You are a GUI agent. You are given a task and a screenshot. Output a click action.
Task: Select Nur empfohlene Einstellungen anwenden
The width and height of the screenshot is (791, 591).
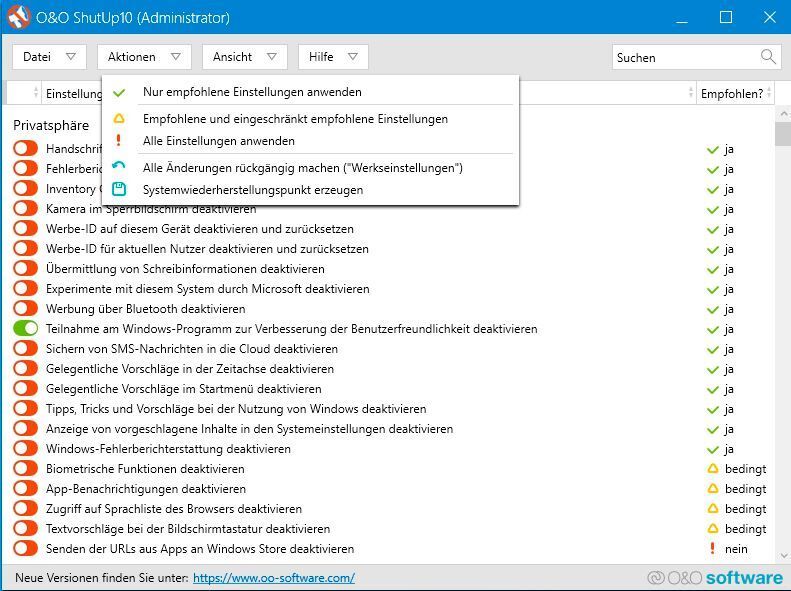pyautogui.click(x=310, y=92)
